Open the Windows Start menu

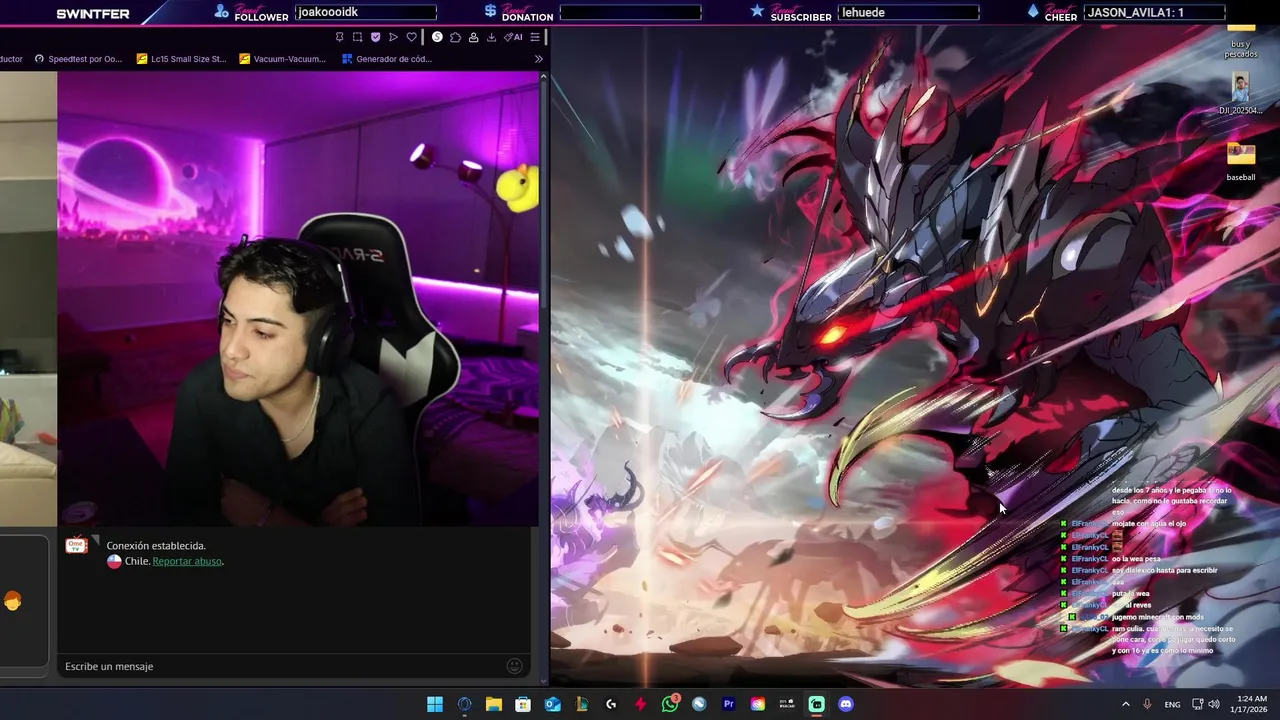435,704
